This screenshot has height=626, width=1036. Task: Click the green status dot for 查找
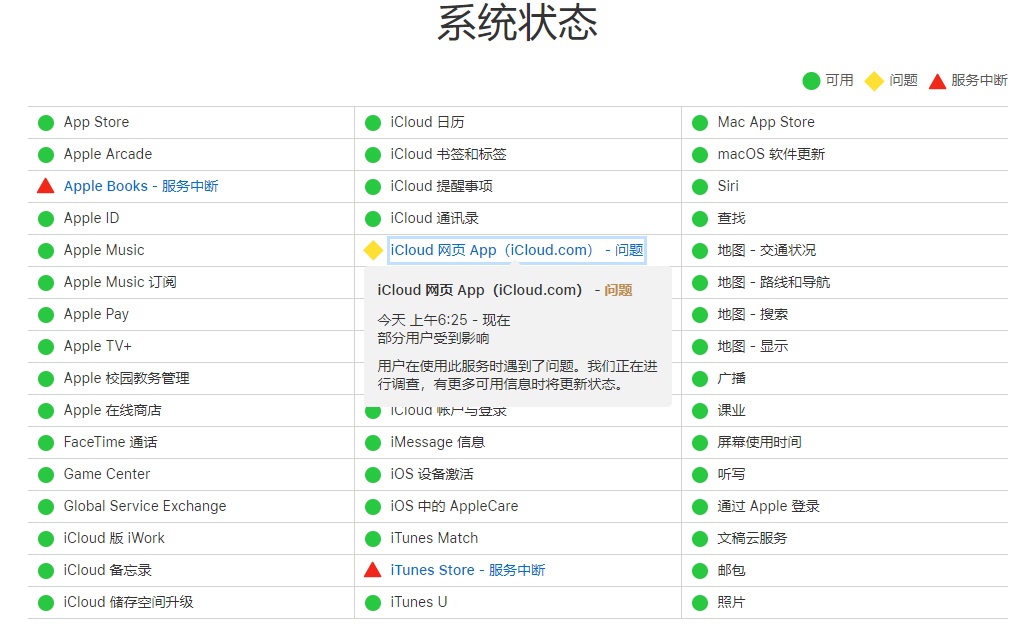coord(700,219)
